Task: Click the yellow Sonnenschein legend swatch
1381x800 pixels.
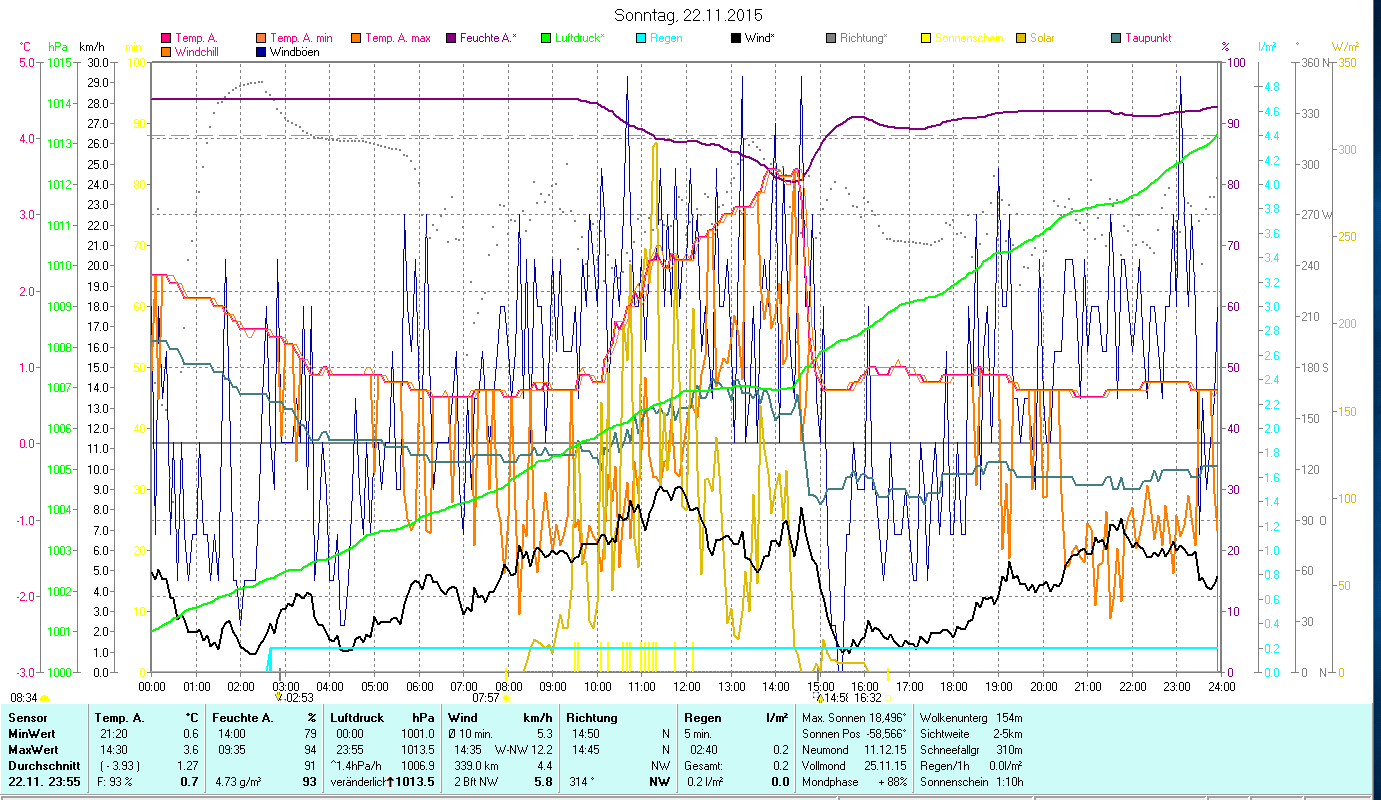Action: coord(926,39)
